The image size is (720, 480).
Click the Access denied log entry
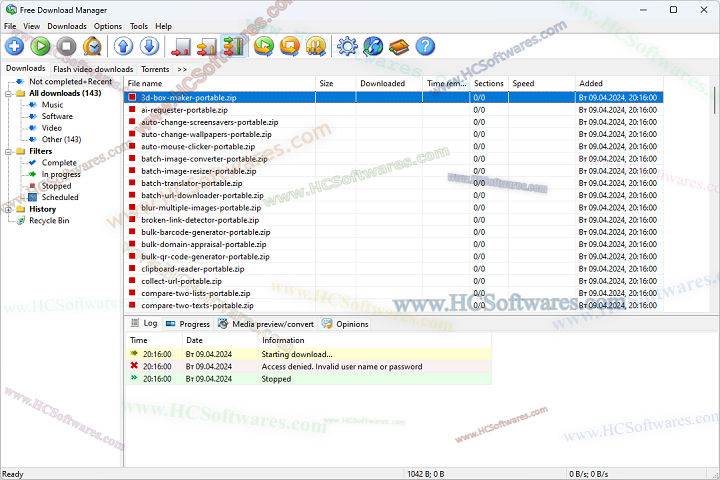pyautogui.click(x=309, y=366)
